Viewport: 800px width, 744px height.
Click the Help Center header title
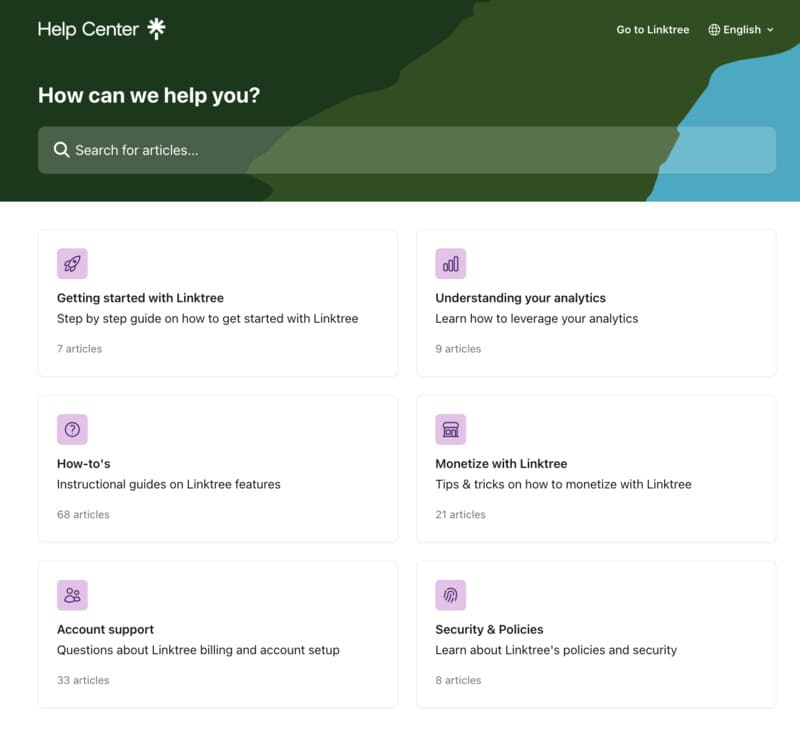click(x=88, y=29)
